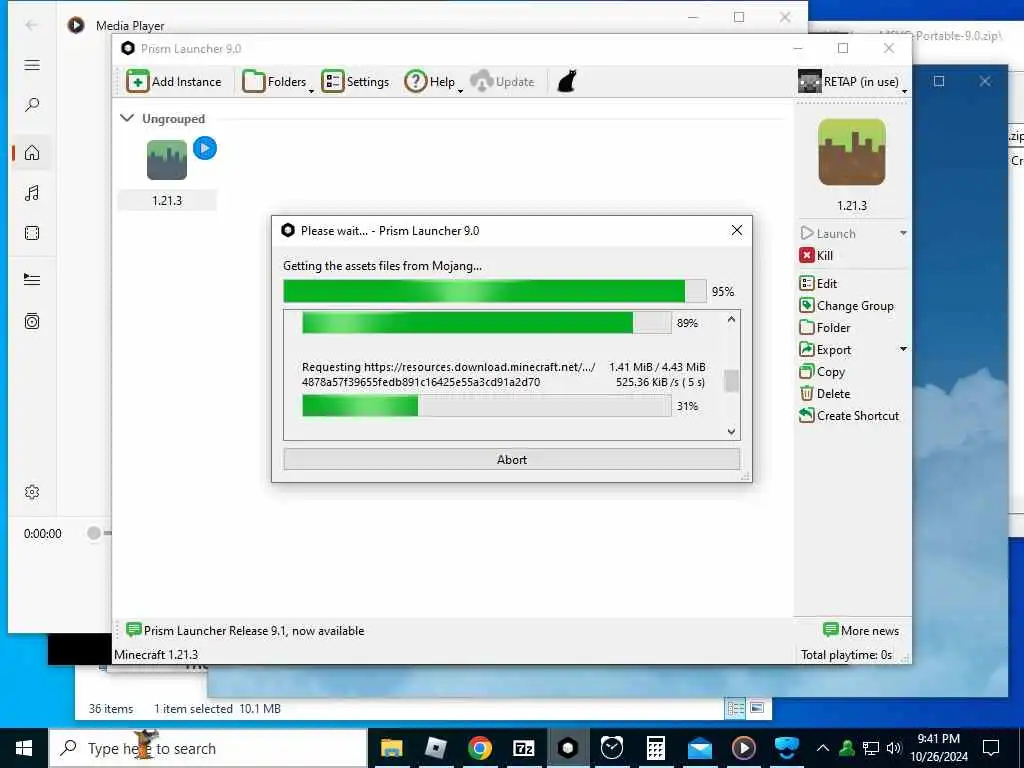Image resolution: width=1024 pixels, height=768 pixels.
Task: Click Add Instance in Prism Launcher toolbar
Action: [x=174, y=82]
